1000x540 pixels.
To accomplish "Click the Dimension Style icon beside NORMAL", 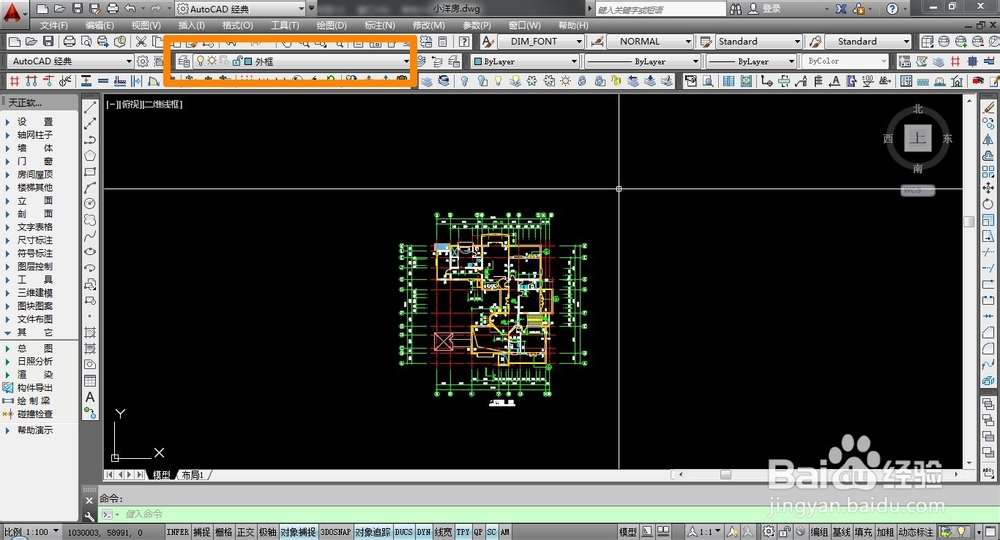I will (x=598, y=41).
